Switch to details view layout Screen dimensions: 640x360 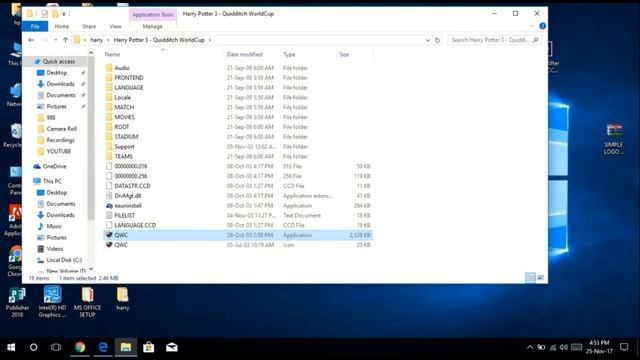[x=530, y=278]
